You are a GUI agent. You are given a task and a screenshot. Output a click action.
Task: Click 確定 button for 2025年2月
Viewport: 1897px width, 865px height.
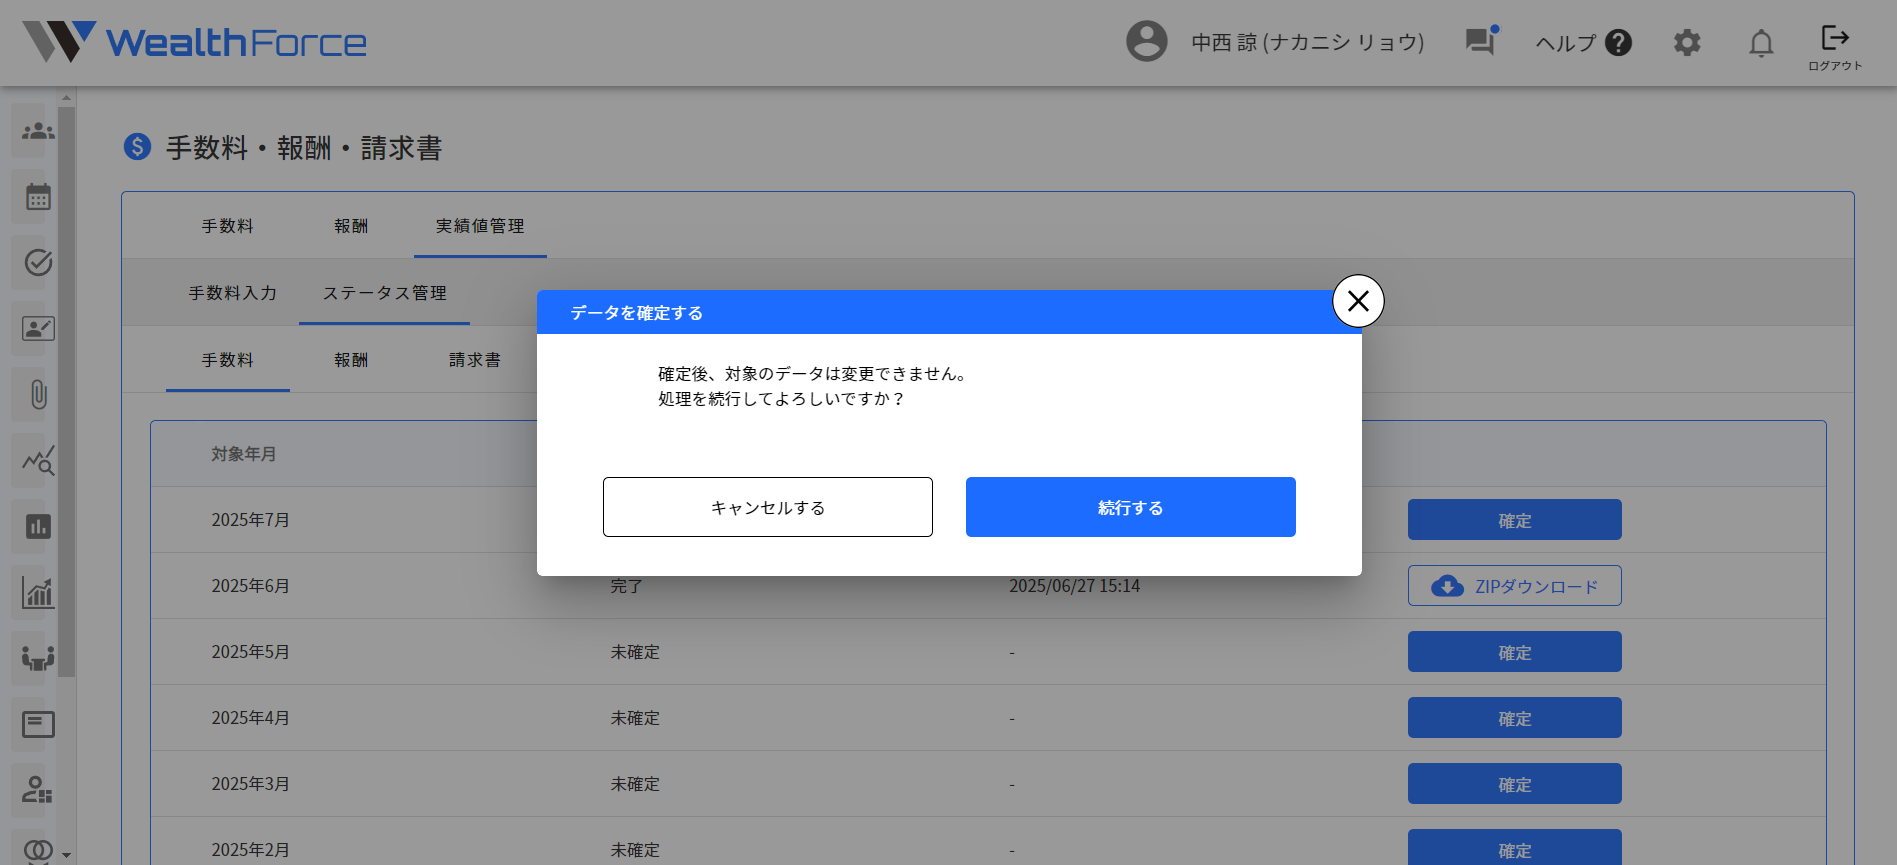[x=1514, y=849]
